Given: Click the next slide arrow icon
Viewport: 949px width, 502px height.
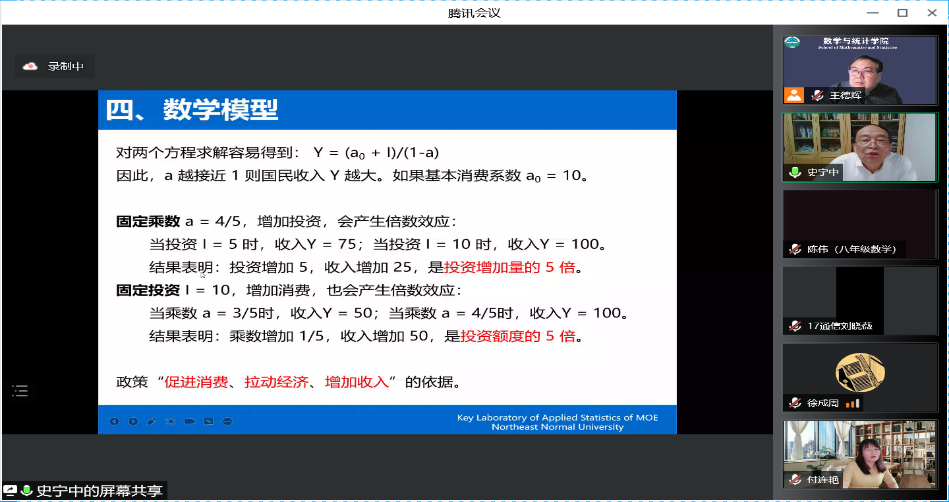Looking at the screenshot, I should (133, 421).
